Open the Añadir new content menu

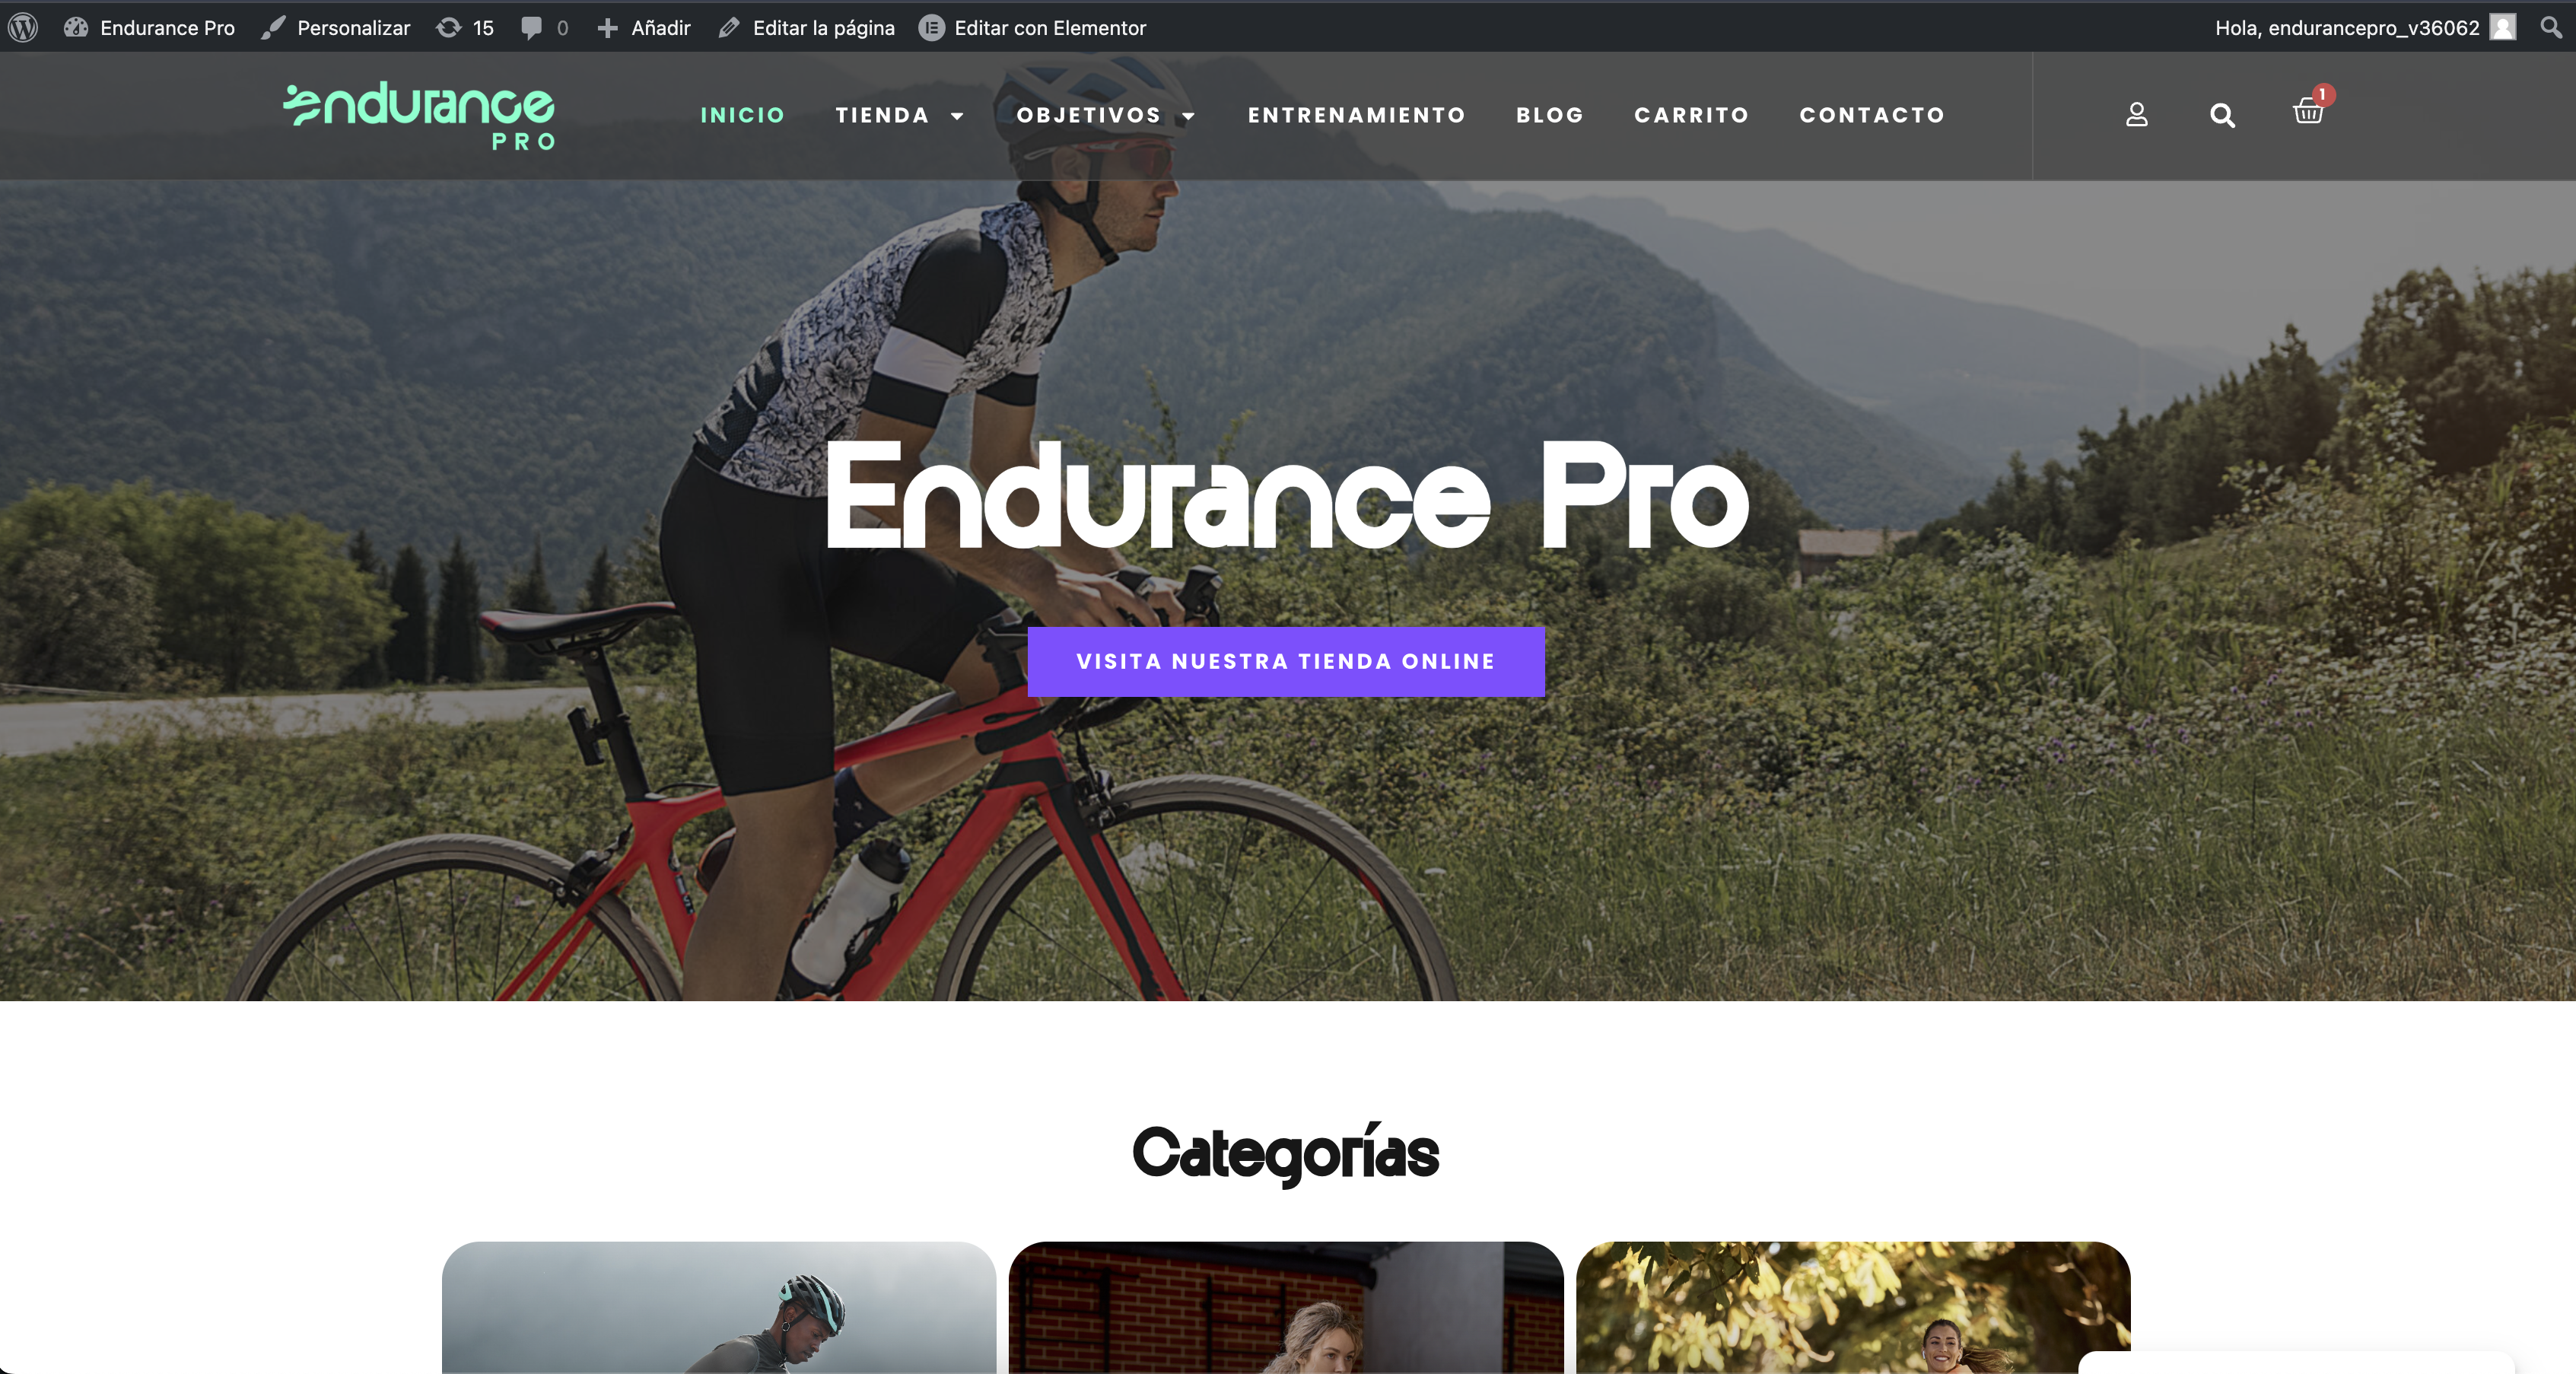pyautogui.click(x=644, y=28)
